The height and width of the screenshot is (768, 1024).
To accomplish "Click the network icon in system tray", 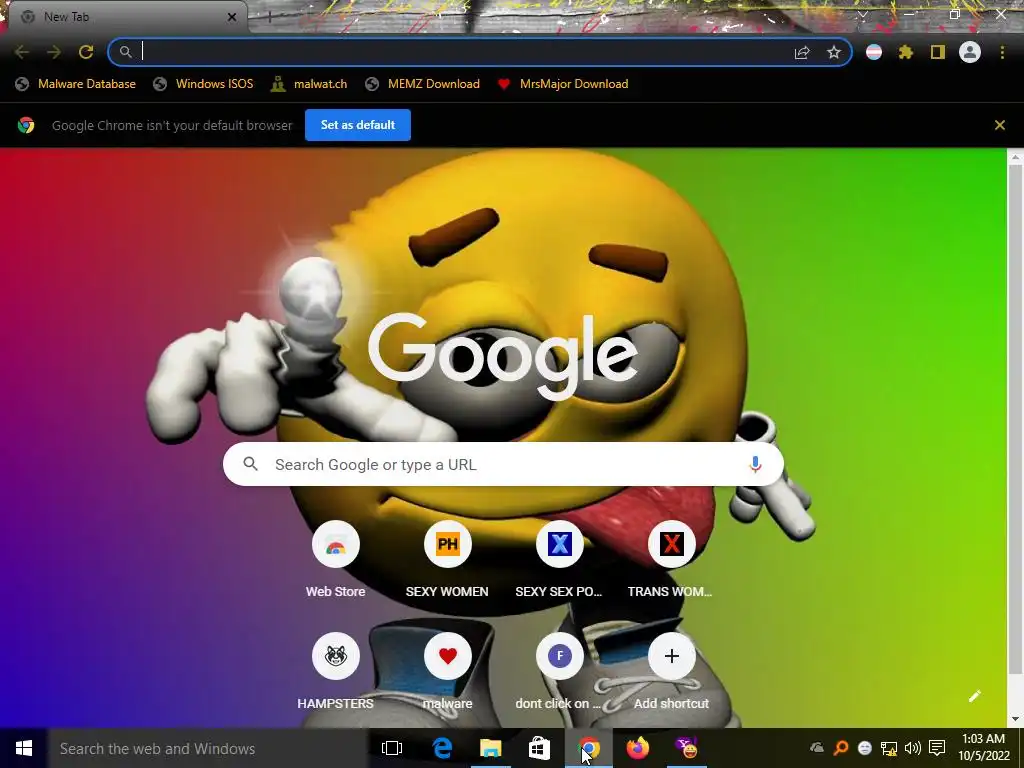I will 889,748.
